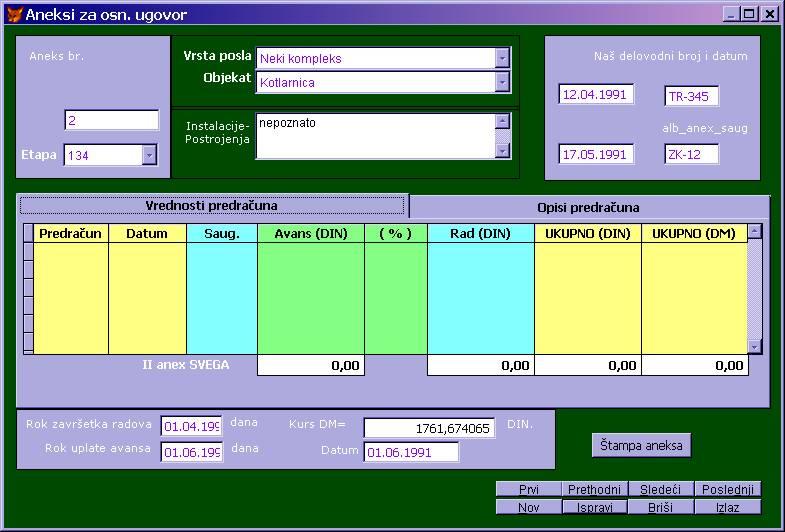785x532 pixels.
Task: Select the Vrednosti predračuna tab
Action: [212, 205]
